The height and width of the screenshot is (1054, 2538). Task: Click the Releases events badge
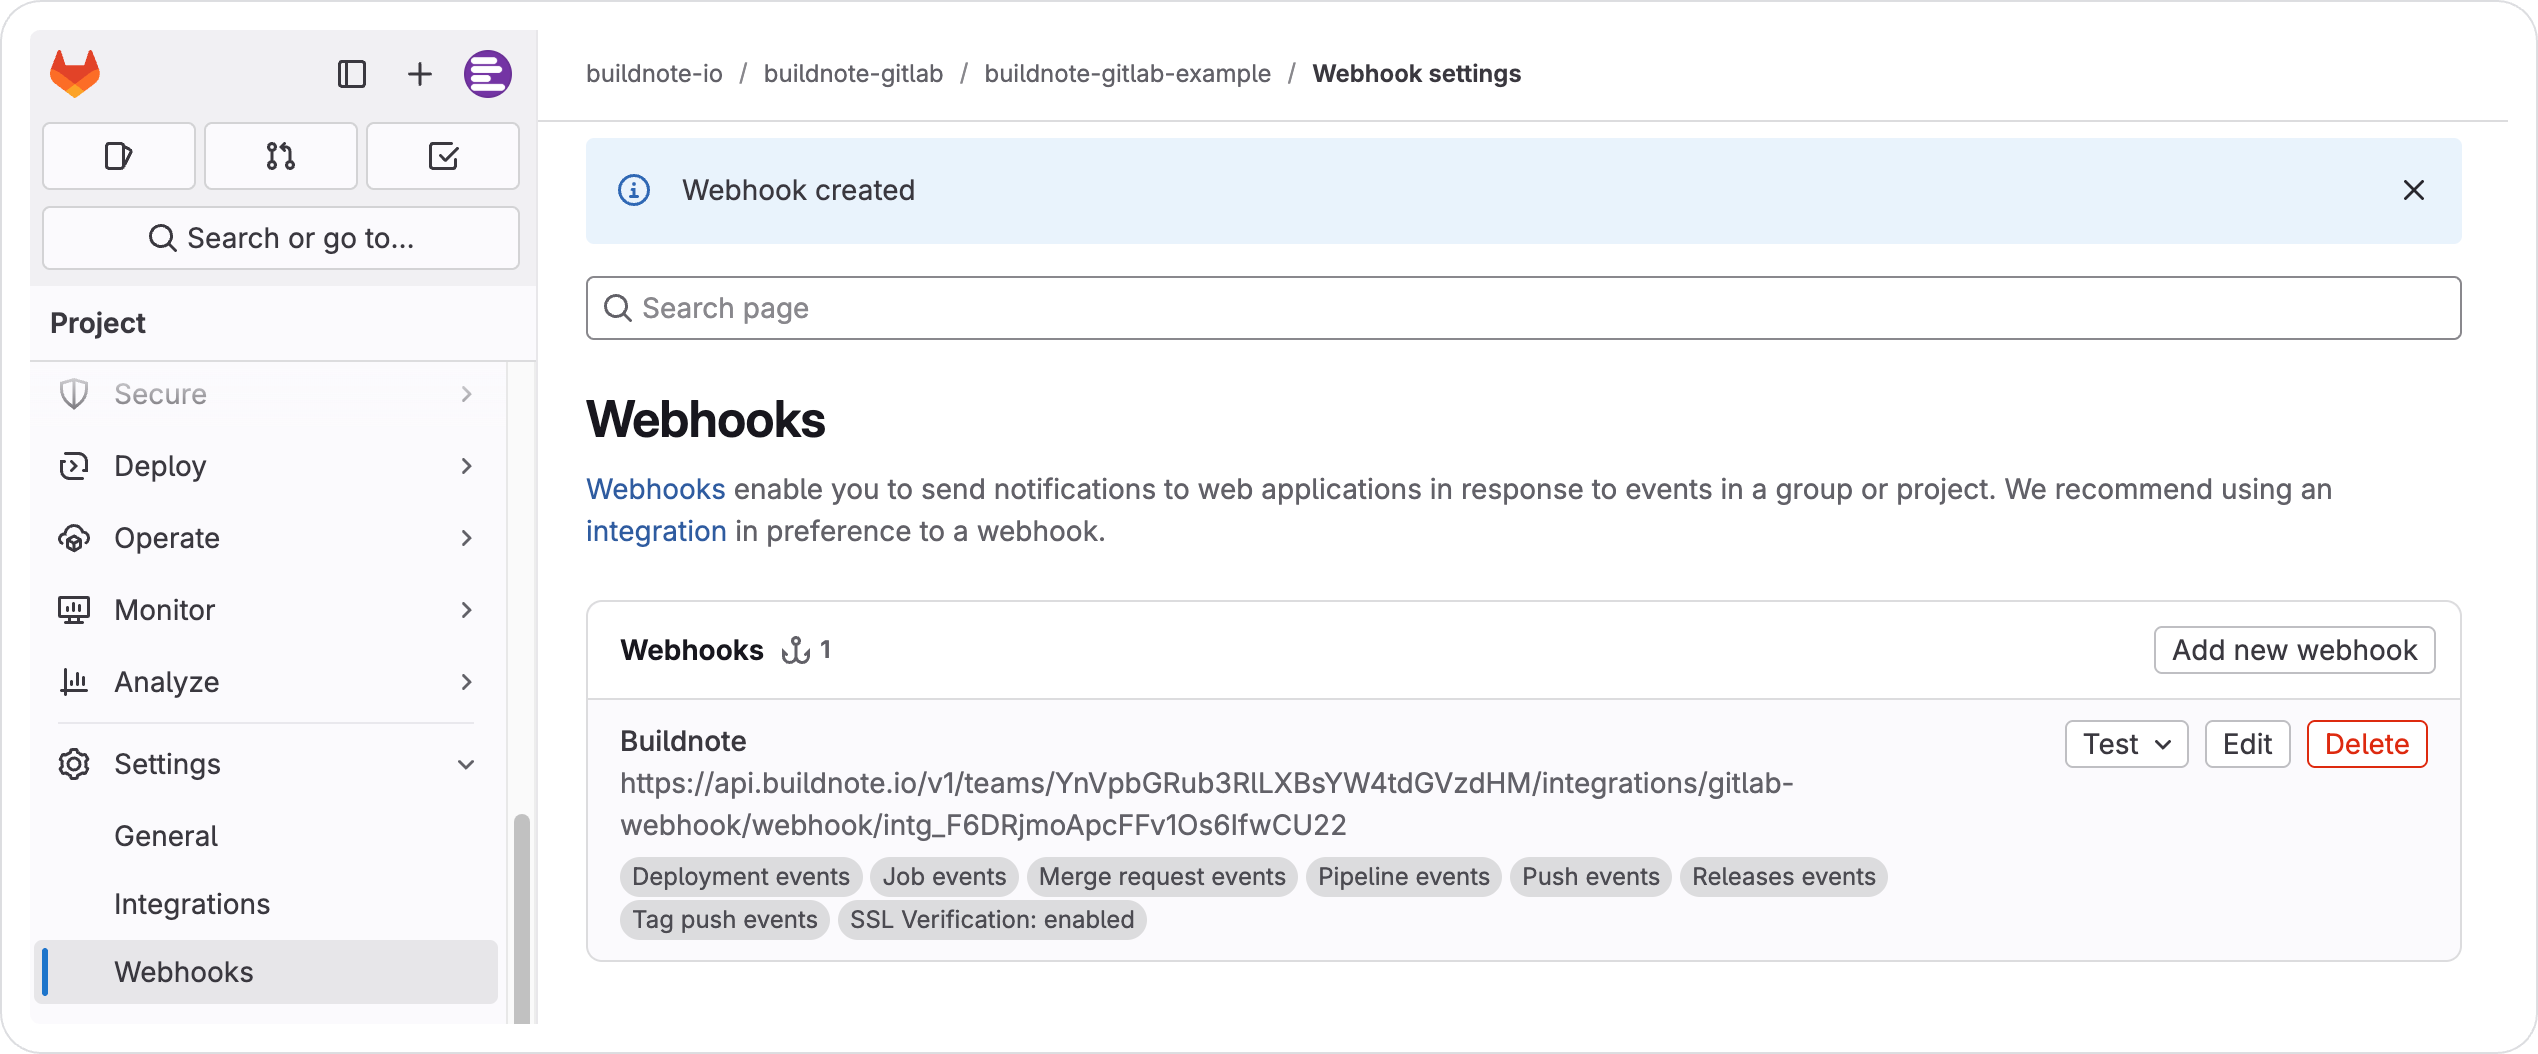coord(1784,877)
